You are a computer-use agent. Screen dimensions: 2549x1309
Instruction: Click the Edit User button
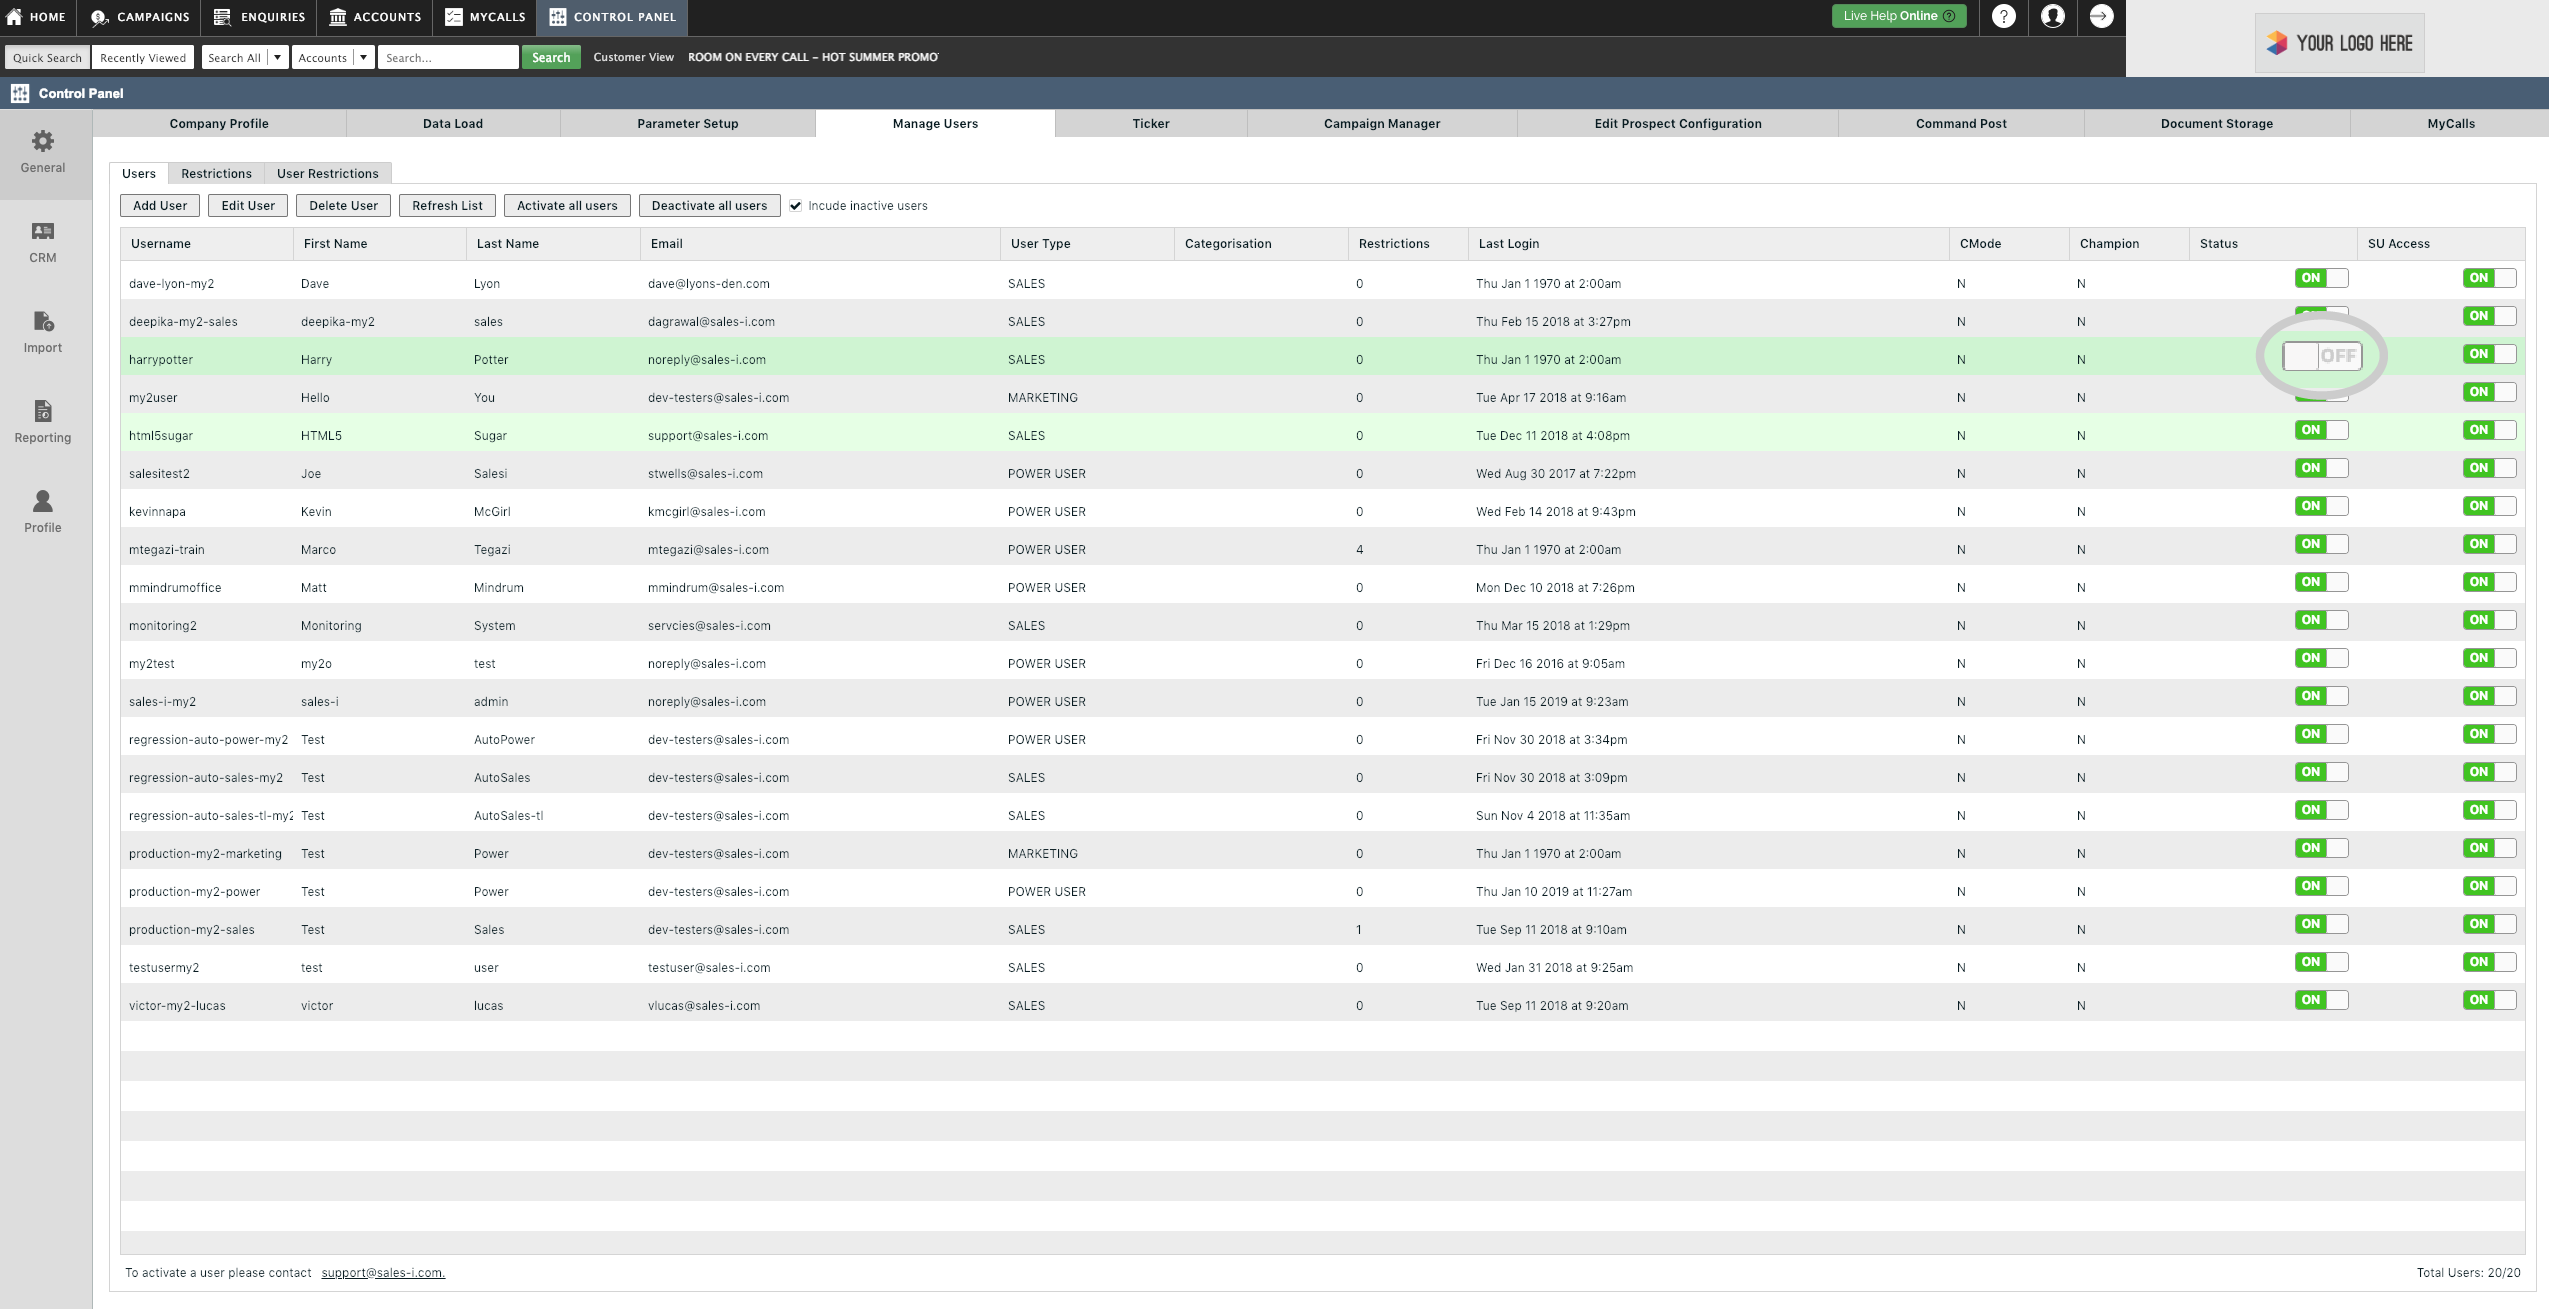(x=245, y=205)
